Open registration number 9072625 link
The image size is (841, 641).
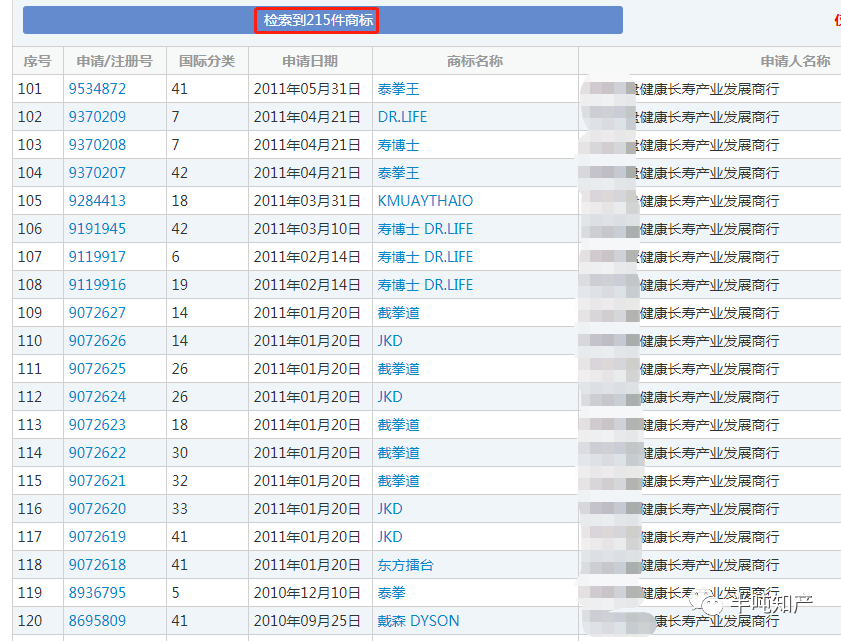tap(97, 369)
